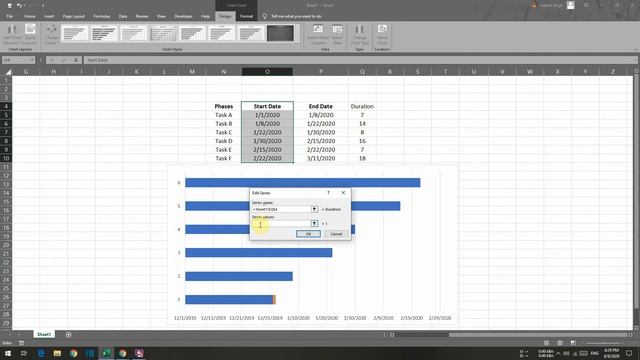Click Change Chart Type icon
Screen dimensions: 640x360
(360, 29)
